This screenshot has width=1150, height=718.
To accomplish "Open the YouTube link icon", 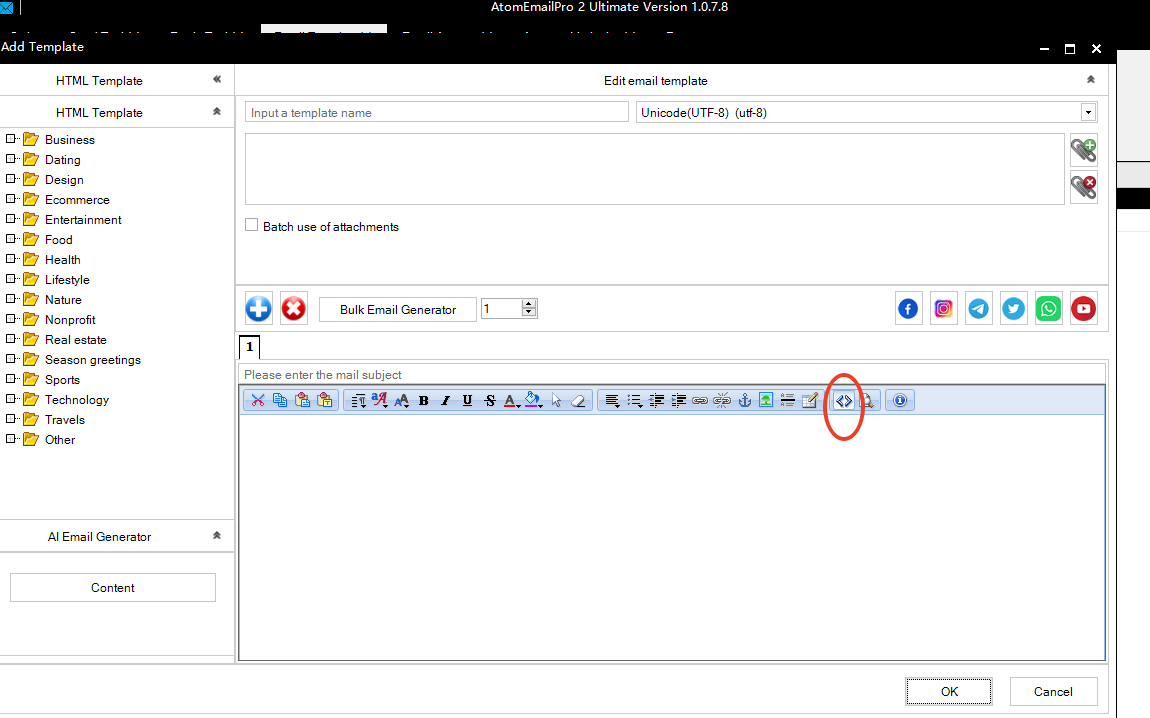I will click(1083, 309).
